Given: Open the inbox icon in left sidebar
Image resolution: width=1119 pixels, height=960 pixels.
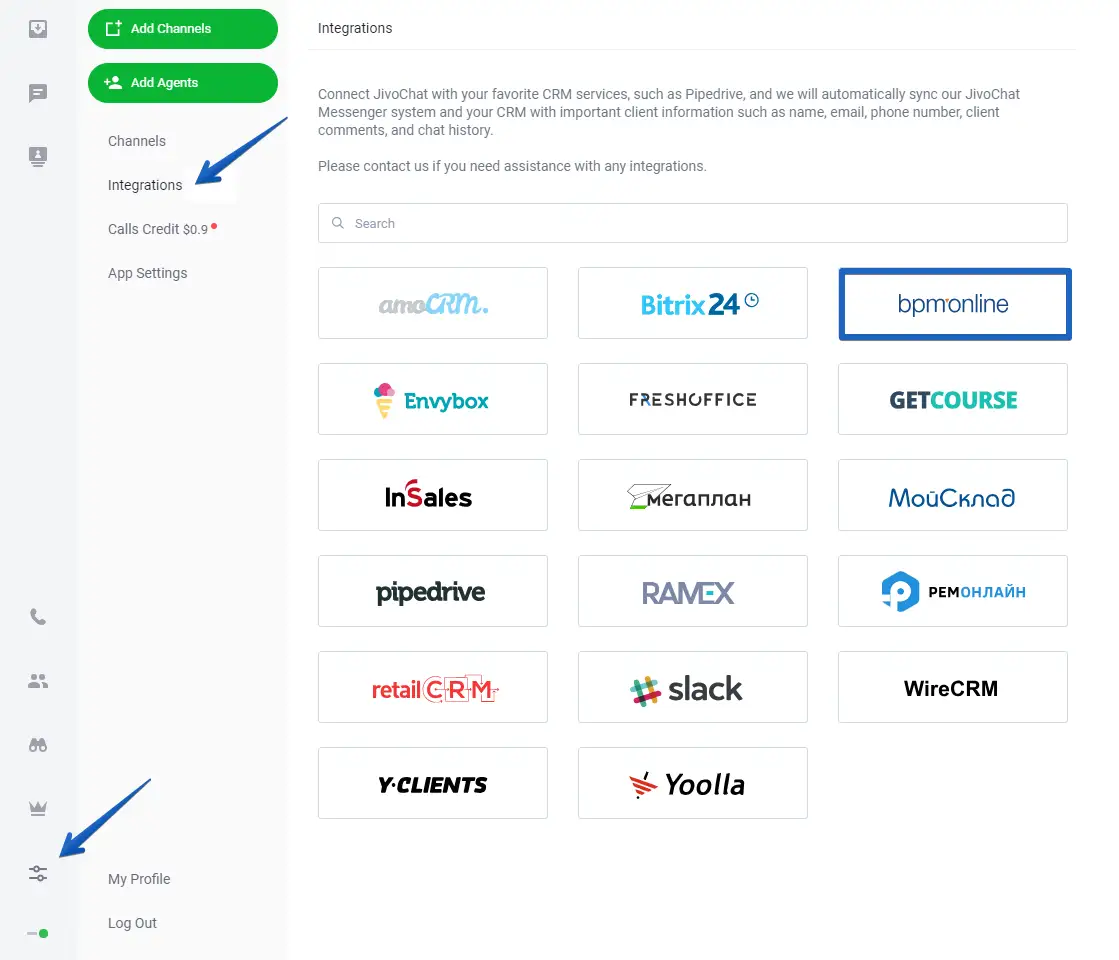Looking at the screenshot, I should click(38, 29).
